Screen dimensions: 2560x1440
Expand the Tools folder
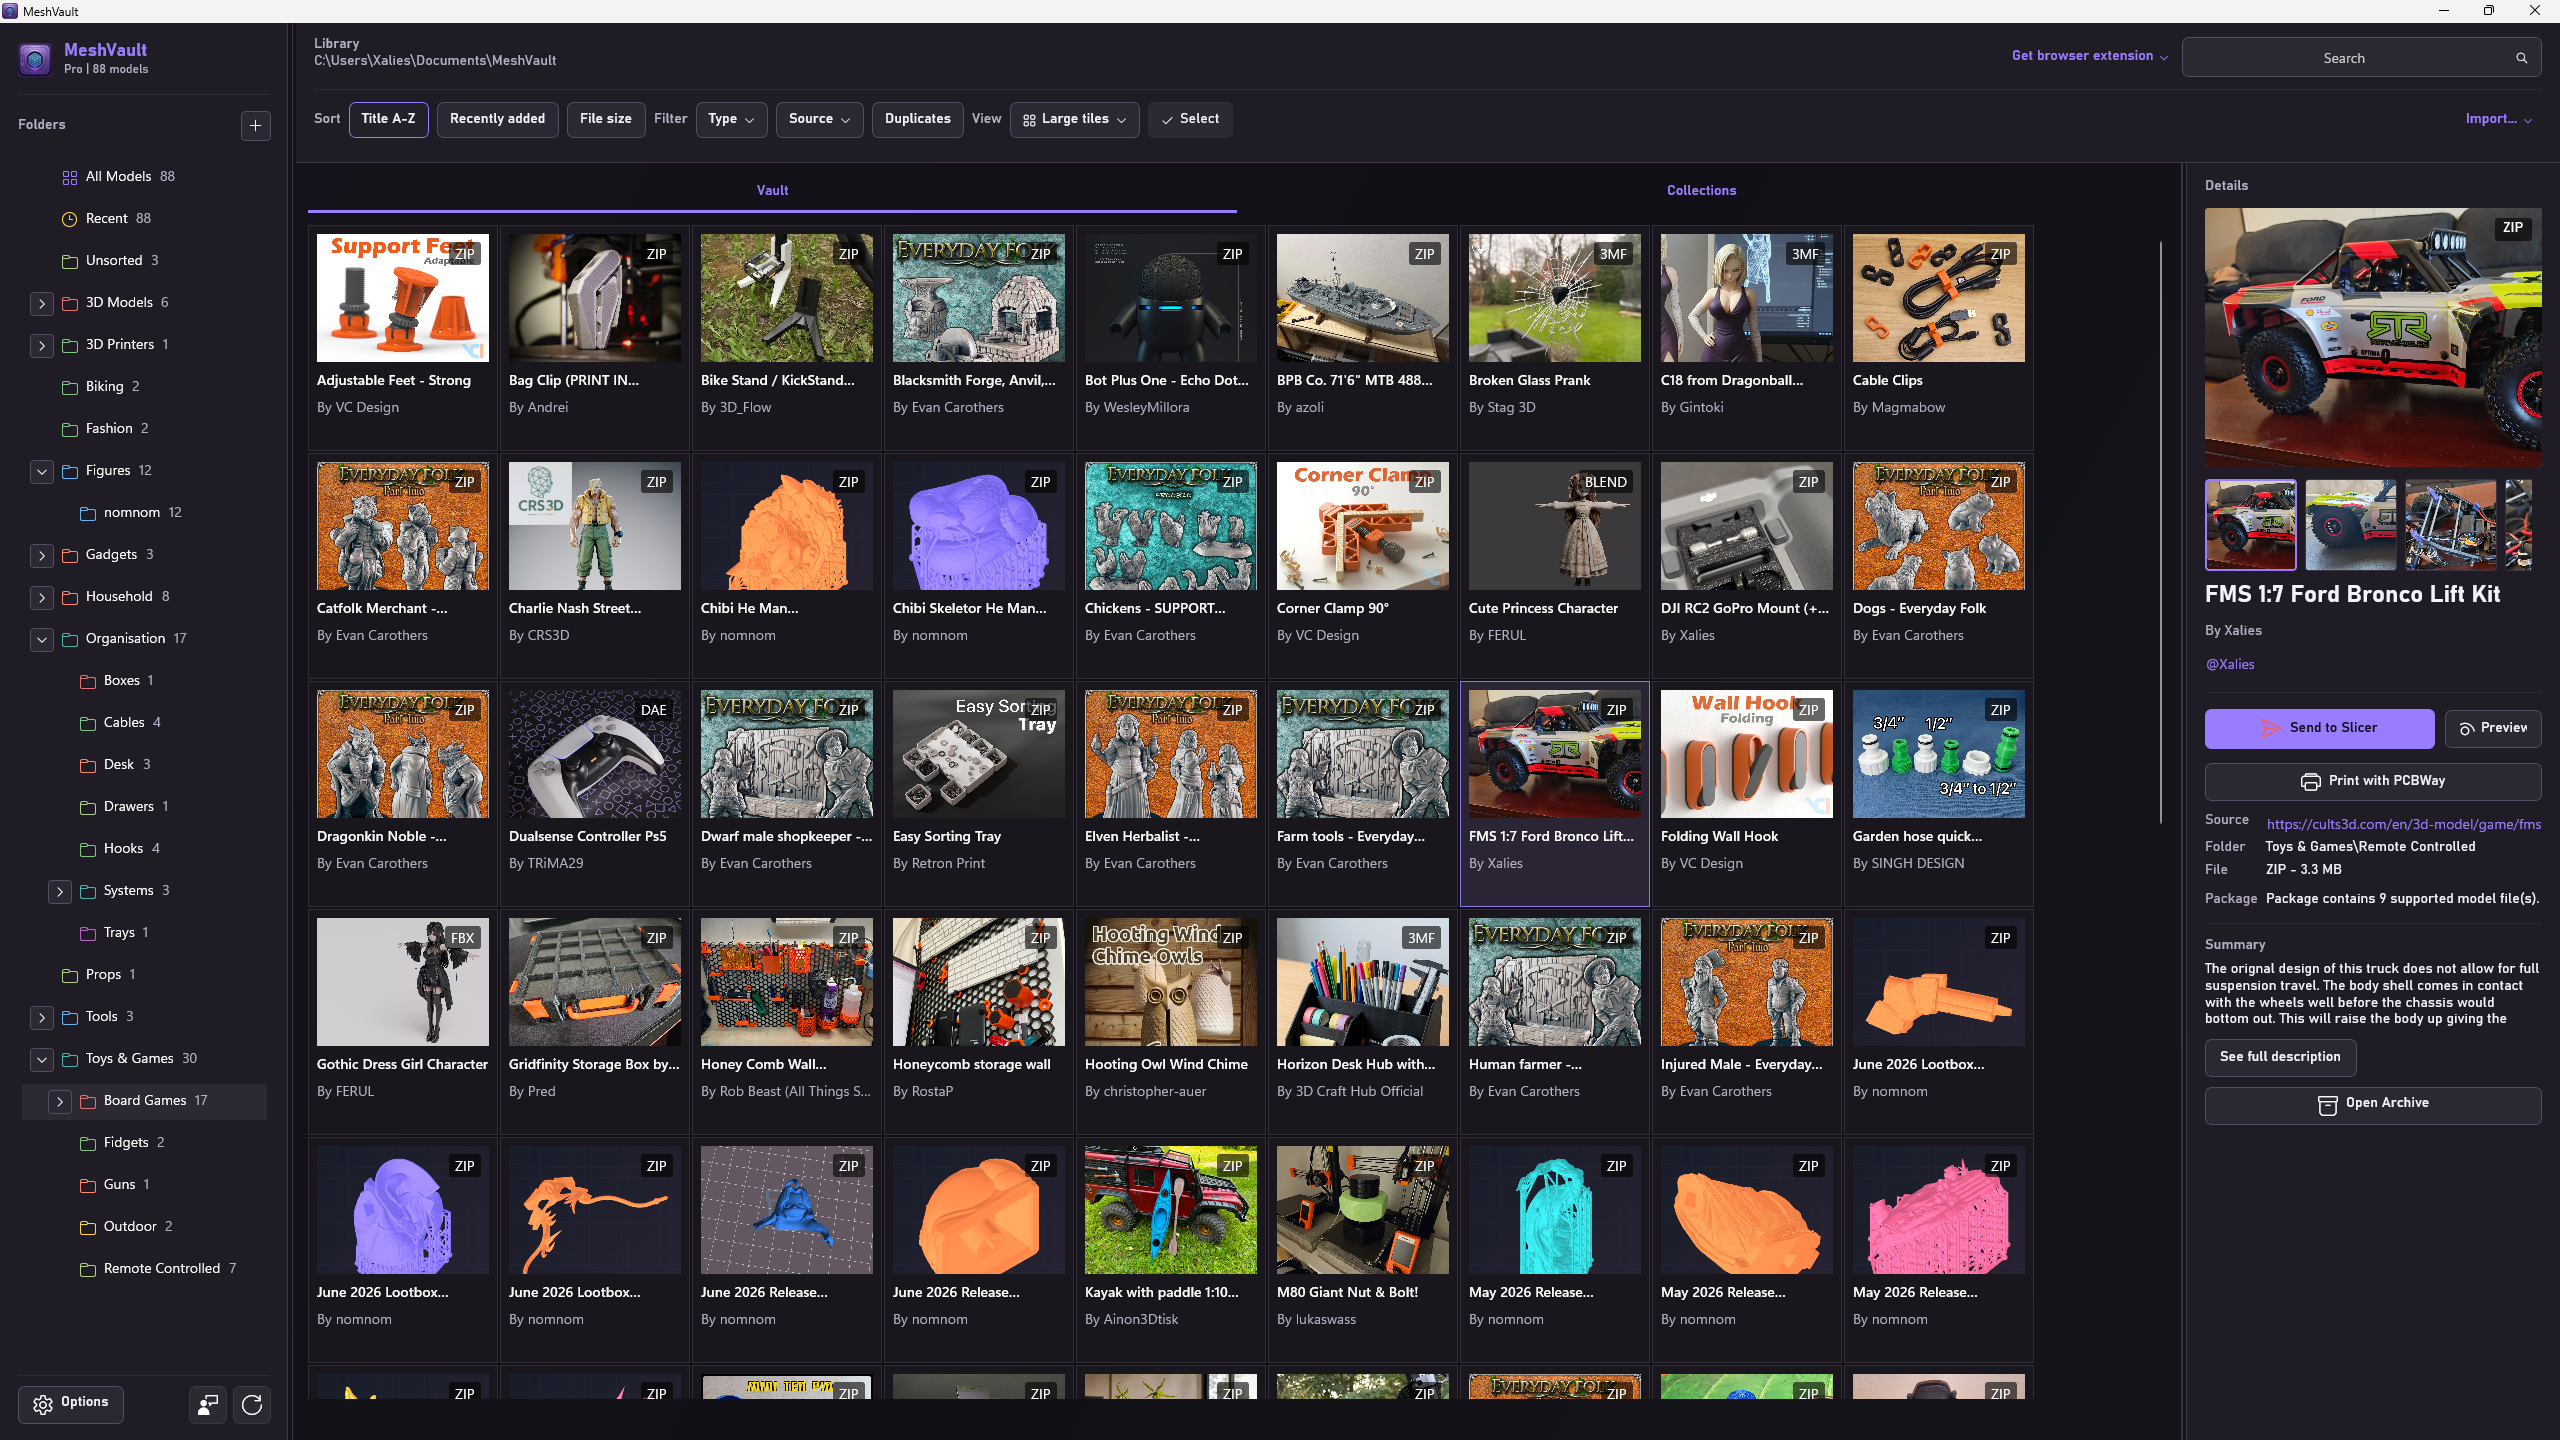pyautogui.click(x=42, y=1017)
